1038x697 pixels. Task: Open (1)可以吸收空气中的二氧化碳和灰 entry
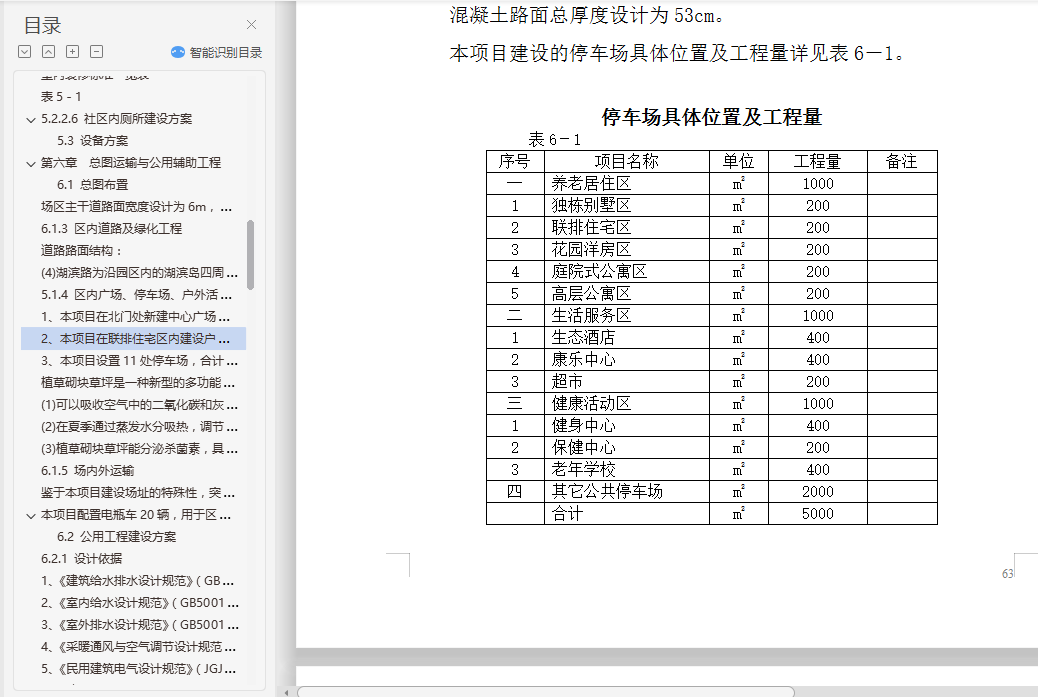click(x=139, y=404)
